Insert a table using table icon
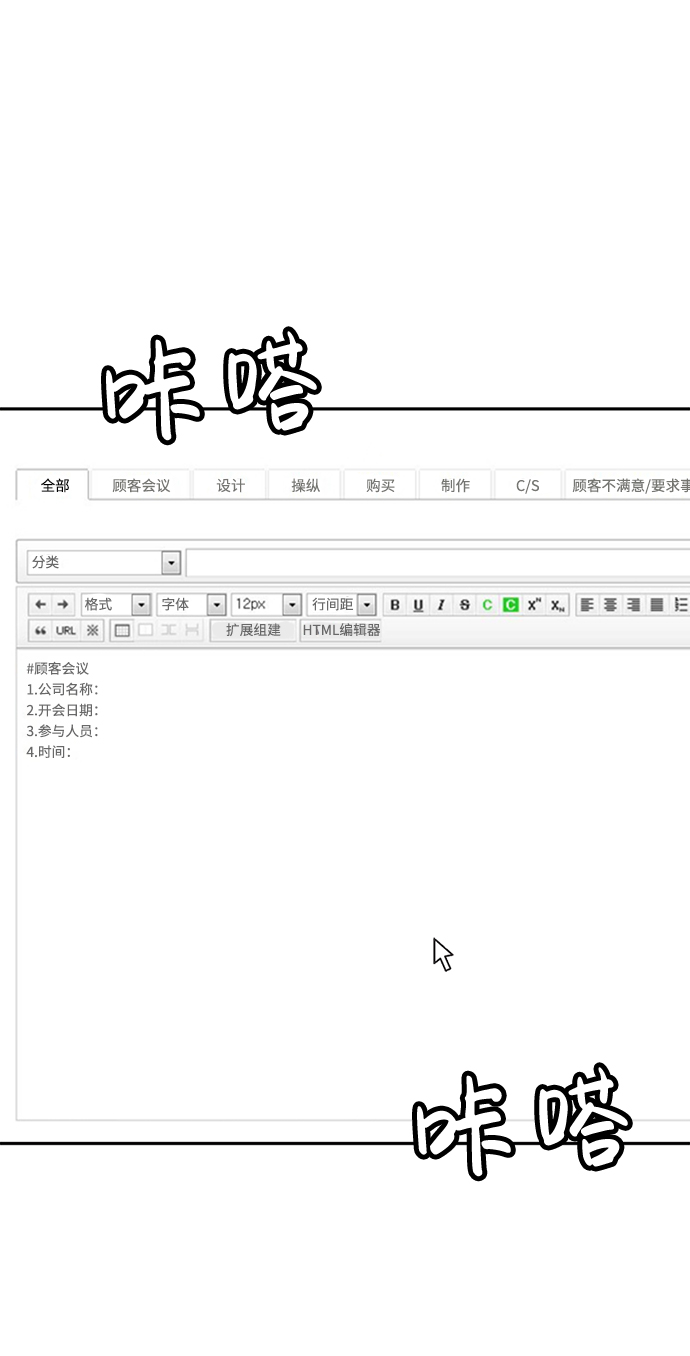690x1356 pixels. coord(122,631)
